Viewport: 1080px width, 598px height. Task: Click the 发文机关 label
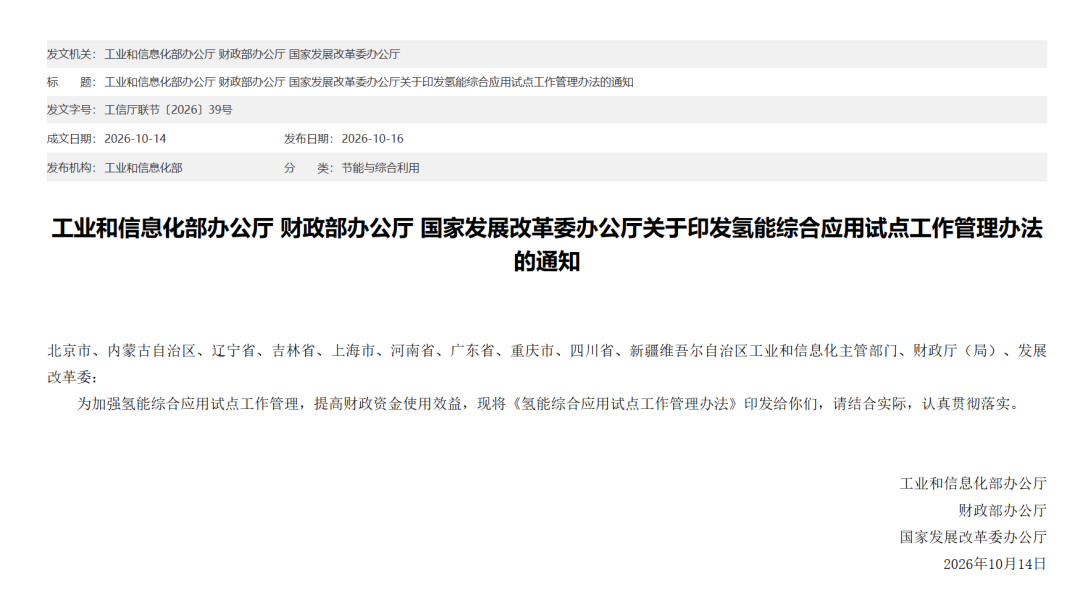click(x=72, y=54)
